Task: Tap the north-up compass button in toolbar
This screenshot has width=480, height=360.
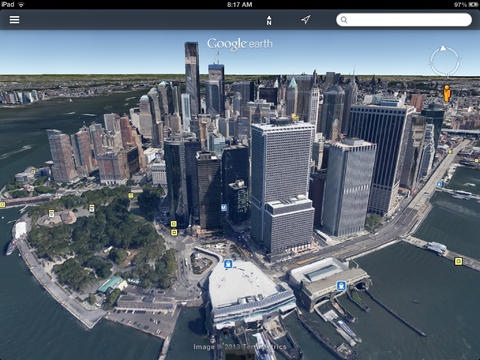Action: (269, 20)
